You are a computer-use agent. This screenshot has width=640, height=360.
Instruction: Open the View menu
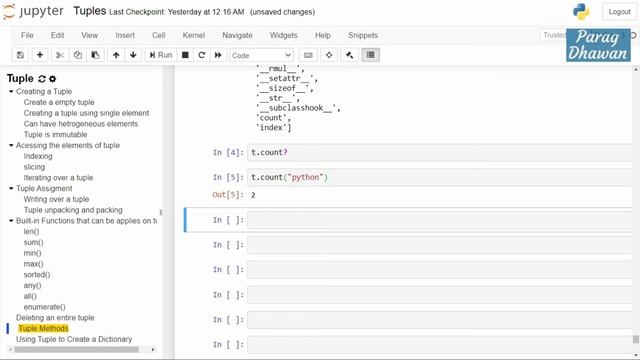coord(89,35)
